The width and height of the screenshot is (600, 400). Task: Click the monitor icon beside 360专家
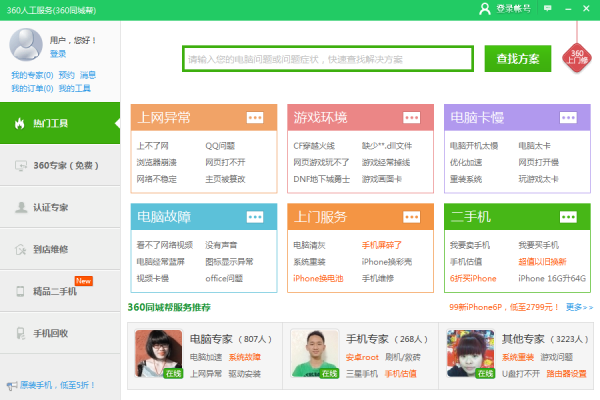pyautogui.click(x=18, y=165)
